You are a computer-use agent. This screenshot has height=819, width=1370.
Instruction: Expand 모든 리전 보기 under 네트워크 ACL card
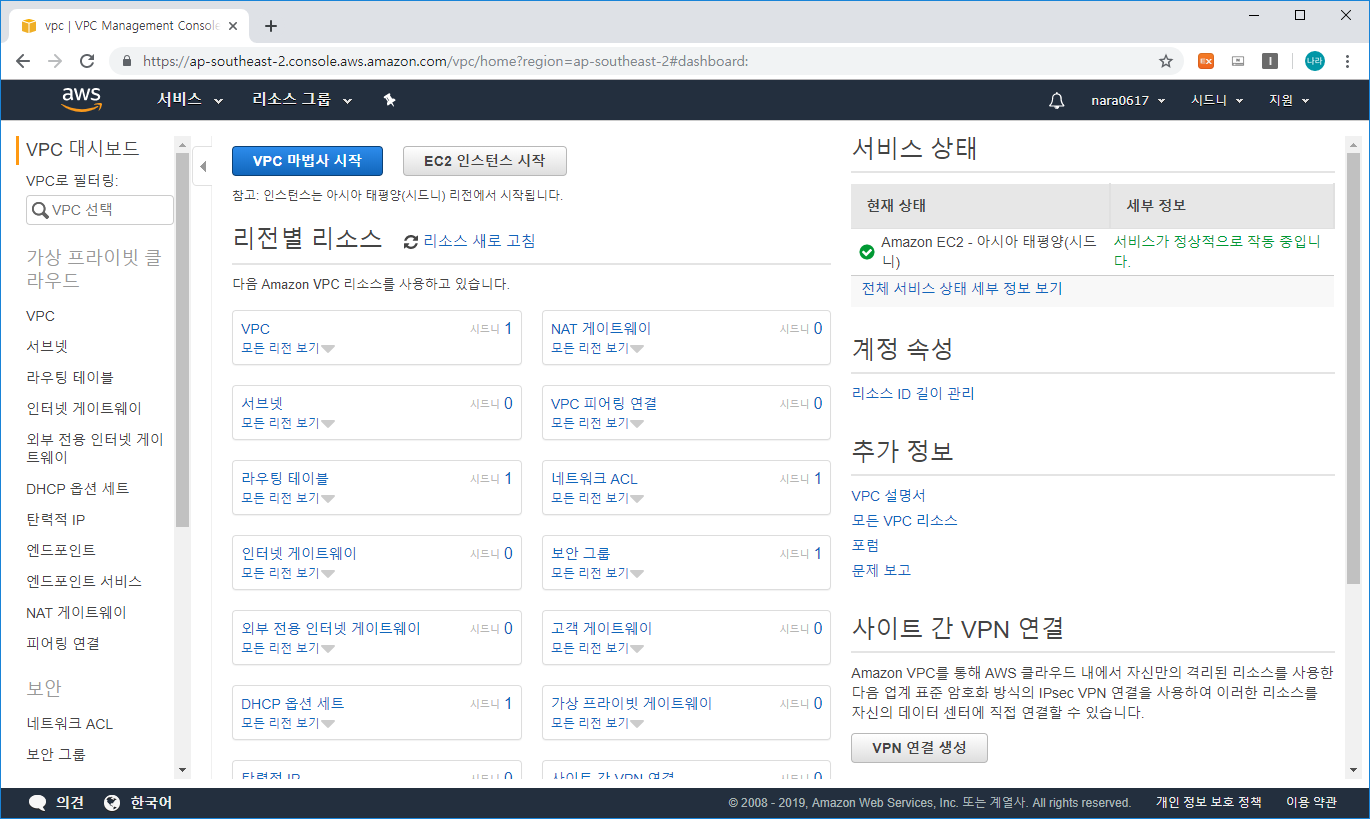click(598, 498)
